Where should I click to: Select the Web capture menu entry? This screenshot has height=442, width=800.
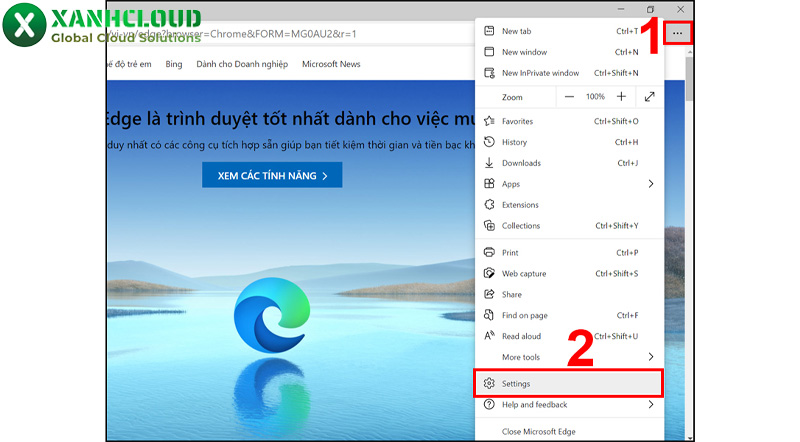[569, 273]
